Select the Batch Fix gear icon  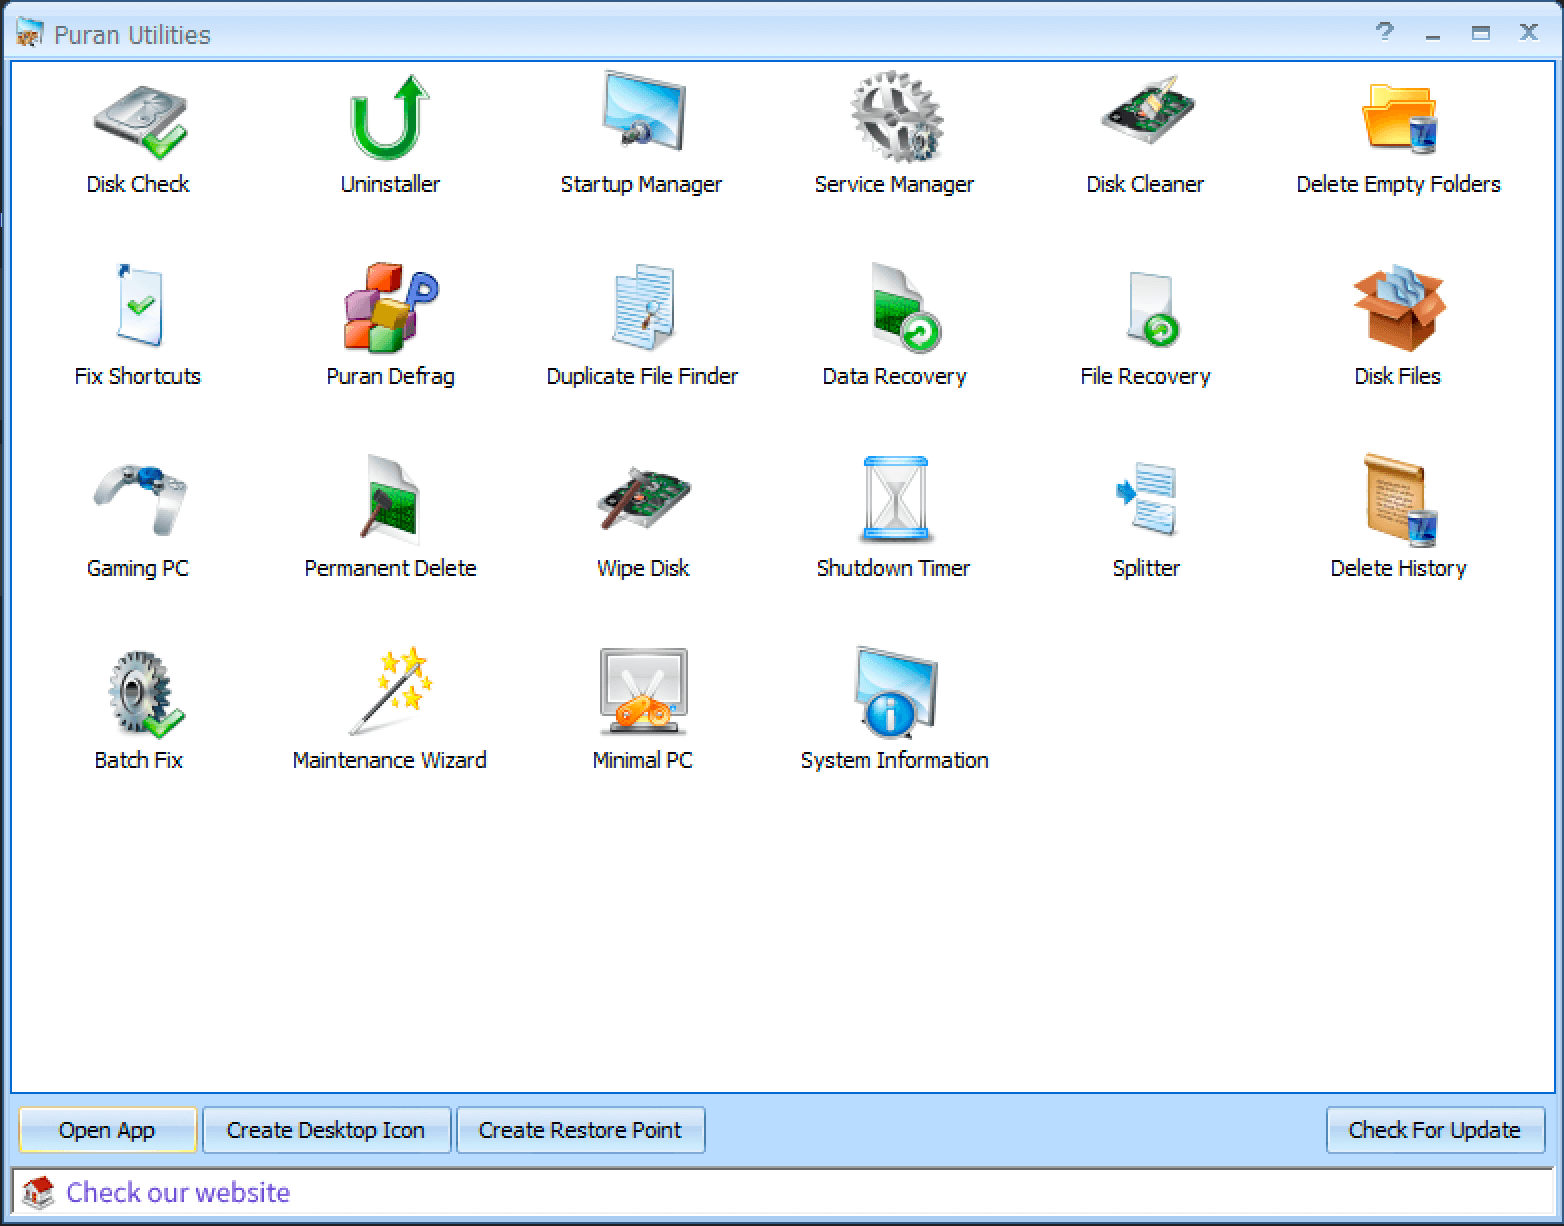(x=145, y=692)
